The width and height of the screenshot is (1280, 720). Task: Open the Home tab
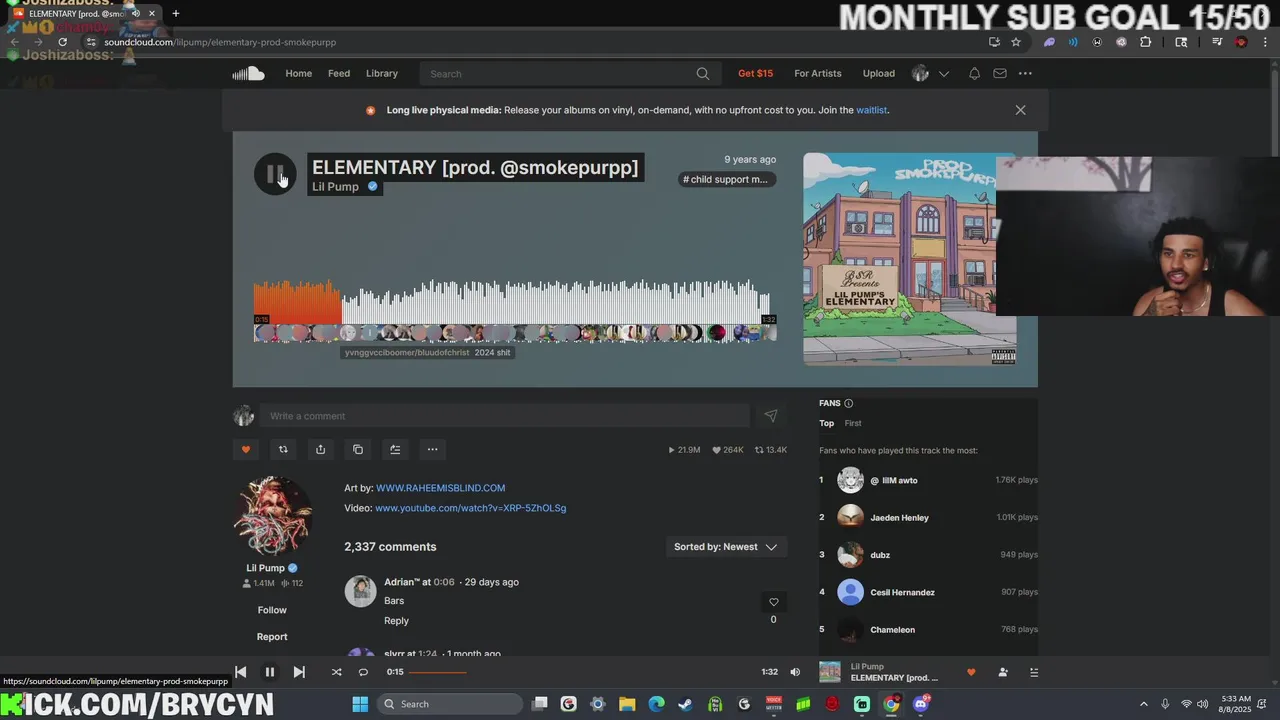coord(298,73)
